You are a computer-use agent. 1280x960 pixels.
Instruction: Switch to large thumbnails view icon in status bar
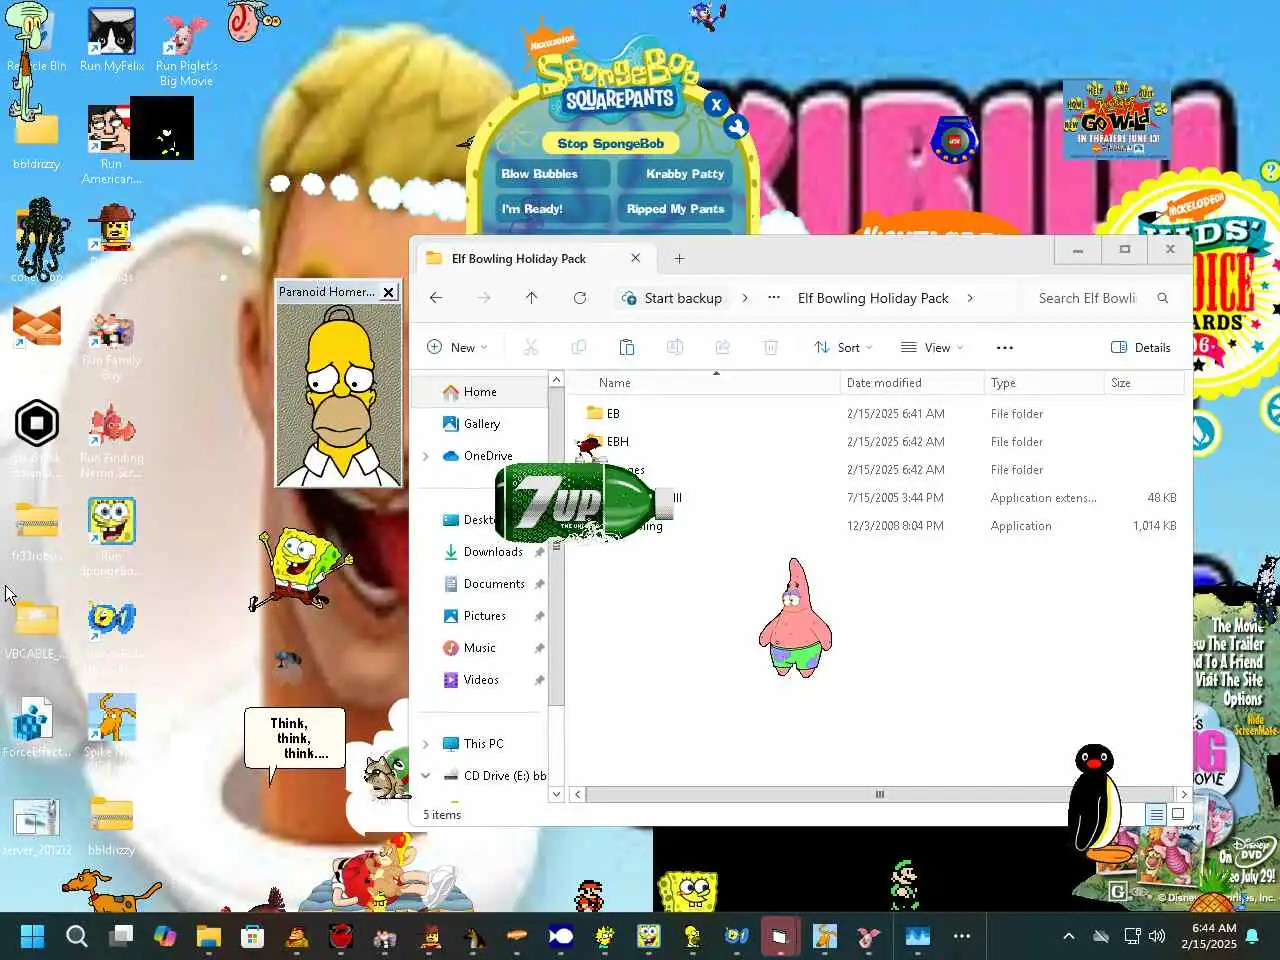(1178, 814)
